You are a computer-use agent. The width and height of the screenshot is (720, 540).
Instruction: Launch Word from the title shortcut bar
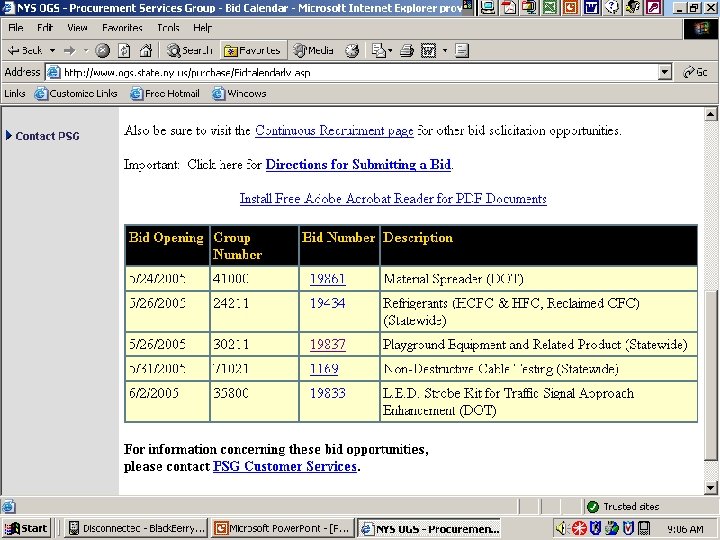(591, 7)
